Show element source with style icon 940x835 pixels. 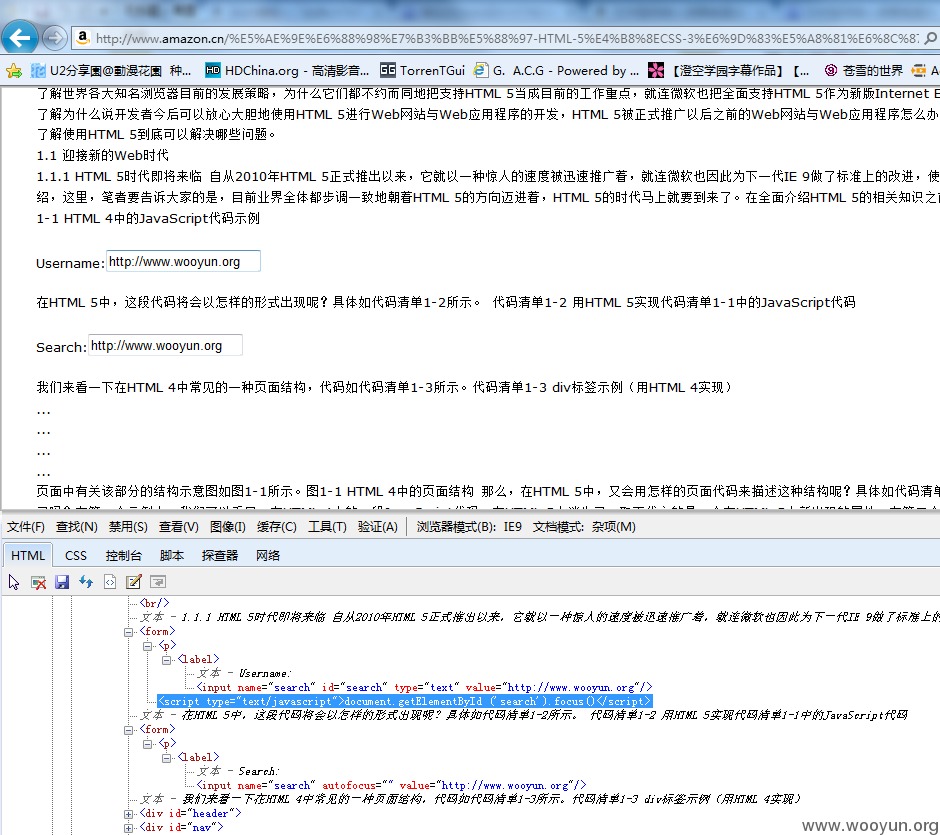[110, 582]
